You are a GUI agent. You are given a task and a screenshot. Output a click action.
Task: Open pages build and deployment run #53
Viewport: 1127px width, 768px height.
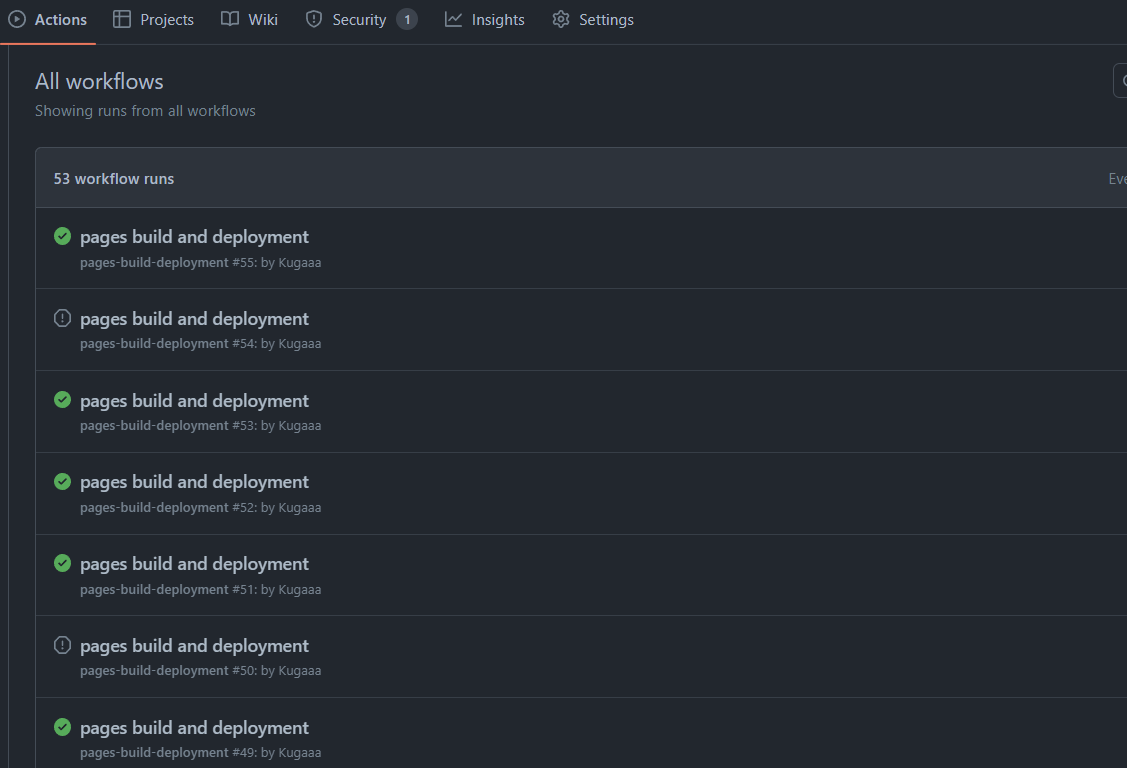click(x=194, y=400)
